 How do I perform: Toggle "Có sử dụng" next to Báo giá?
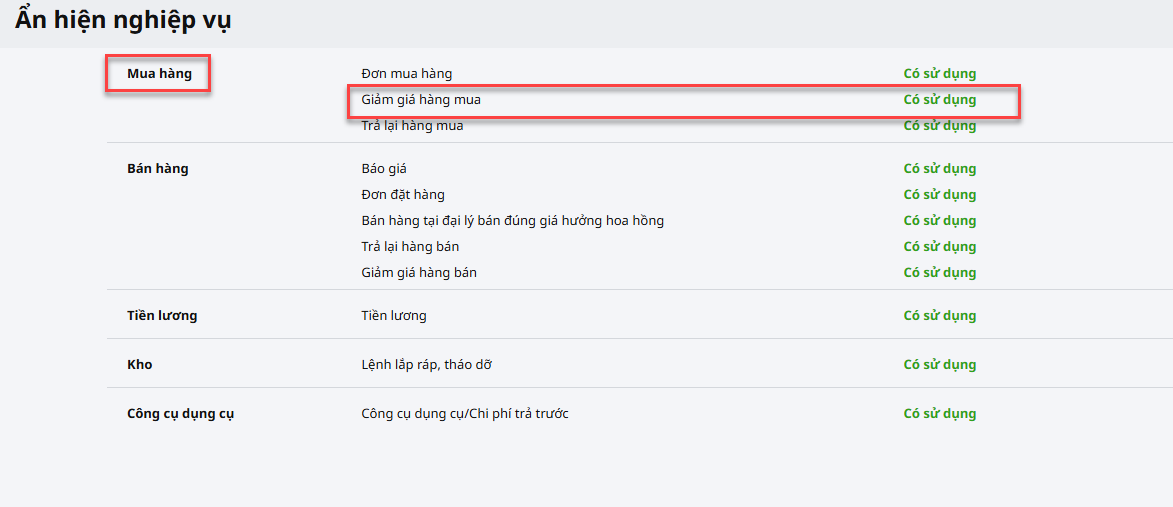point(939,169)
